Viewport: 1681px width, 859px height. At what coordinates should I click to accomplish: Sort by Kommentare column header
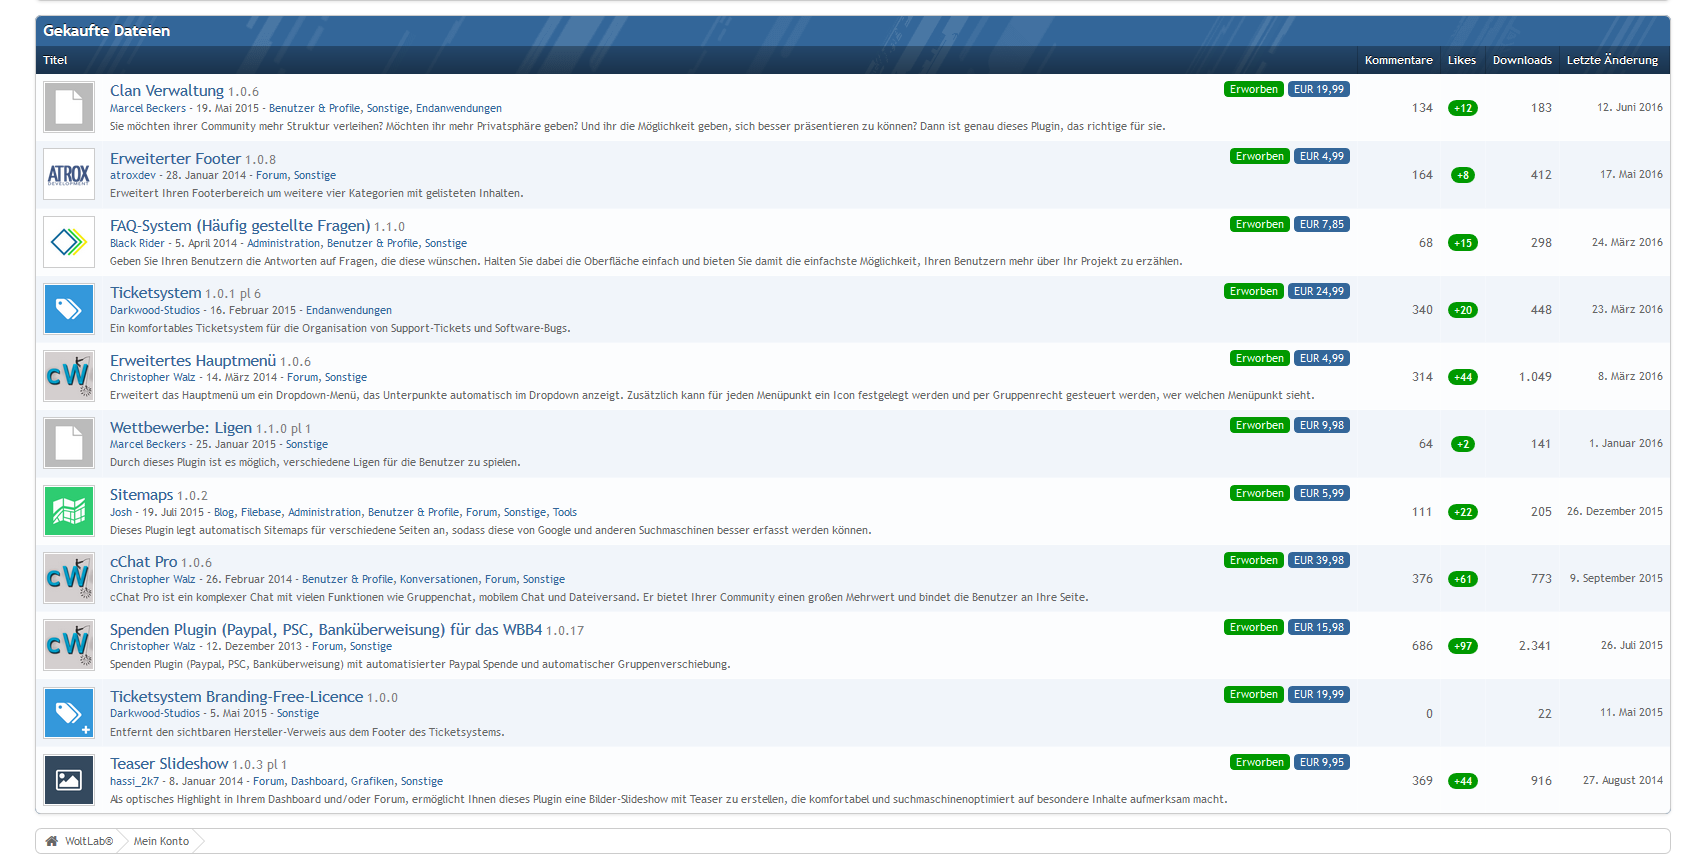click(1398, 60)
